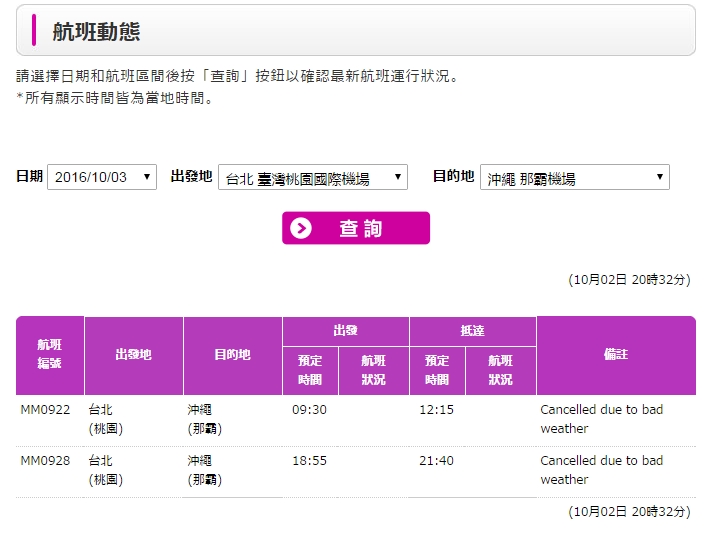The height and width of the screenshot is (541, 725).
Task: Click departure time 18:55
Action: pos(309,461)
